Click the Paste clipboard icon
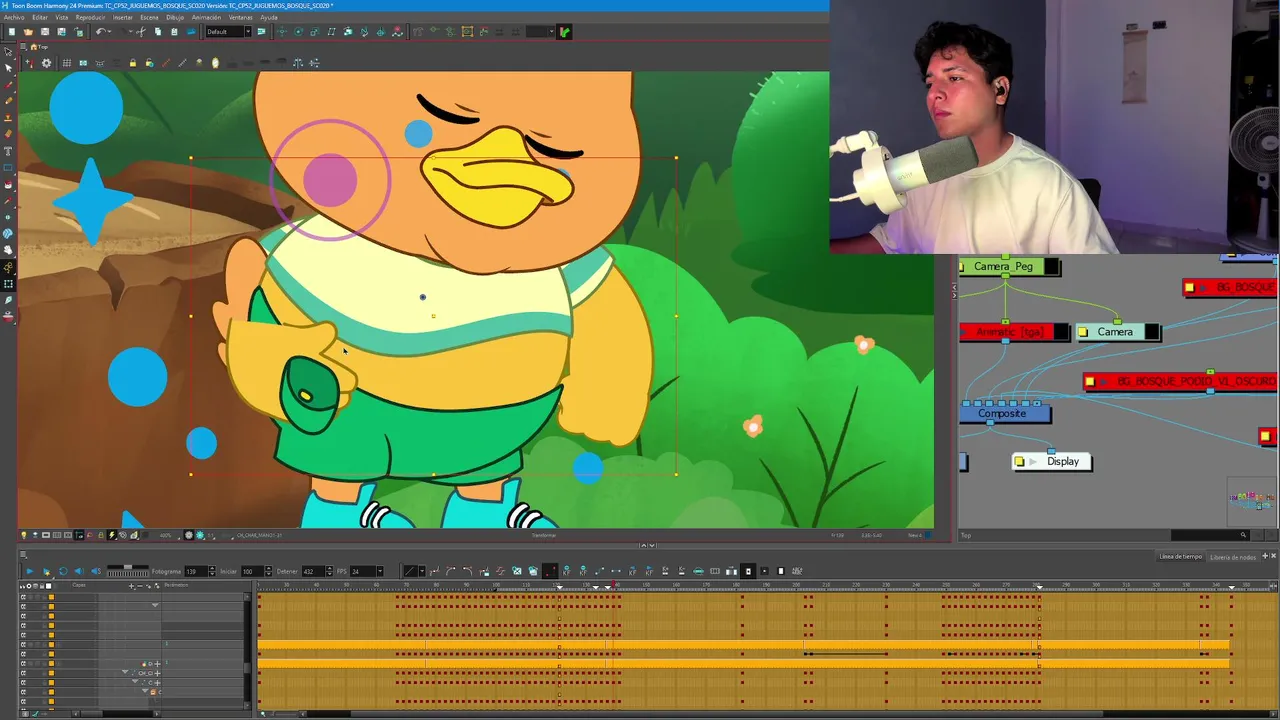Screen dimensions: 1280x720 click(x=174, y=32)
